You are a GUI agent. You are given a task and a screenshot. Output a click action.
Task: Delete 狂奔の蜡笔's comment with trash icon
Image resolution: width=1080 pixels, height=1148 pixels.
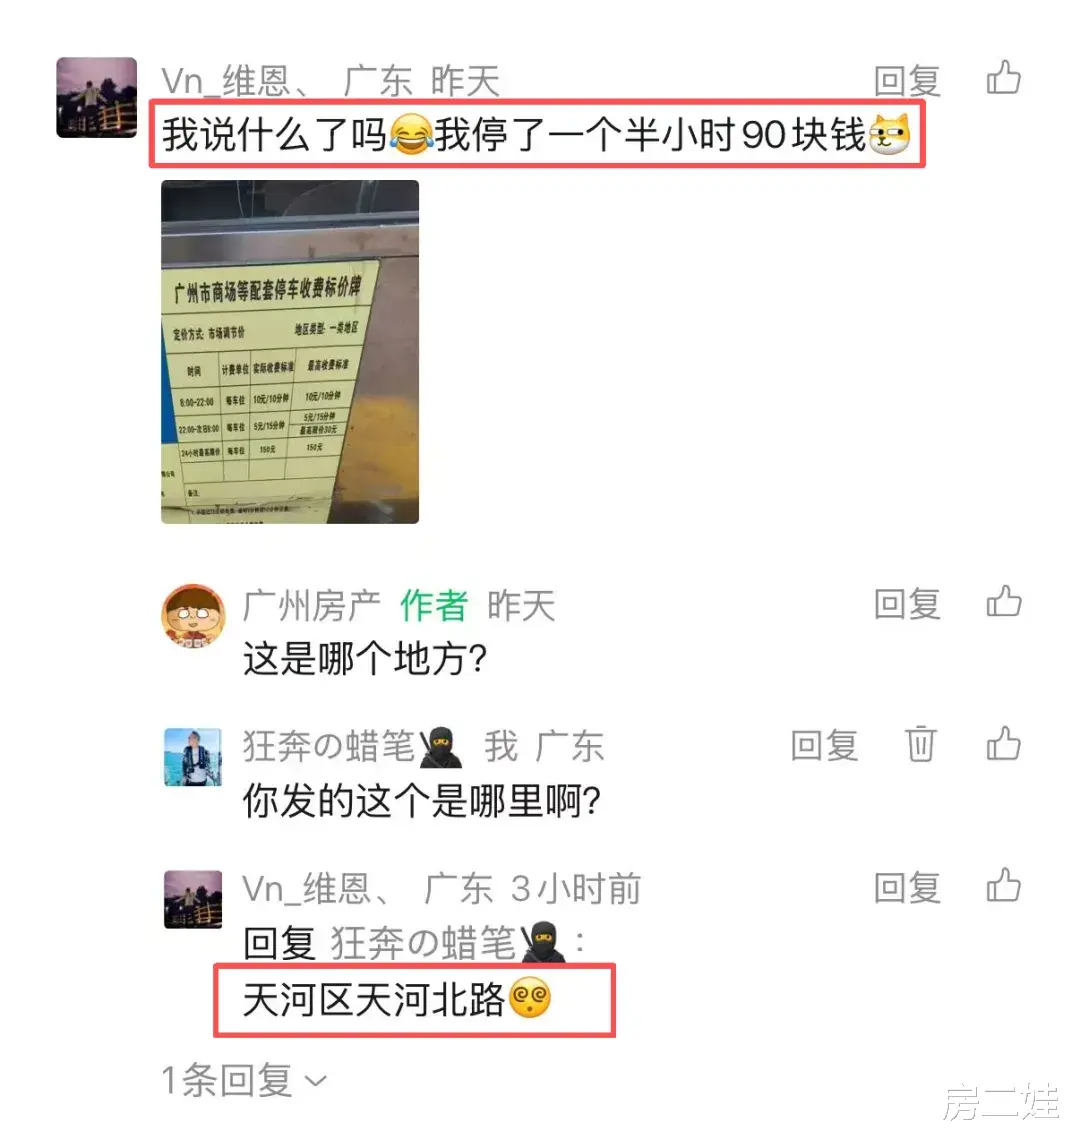[x=920, y=745]
